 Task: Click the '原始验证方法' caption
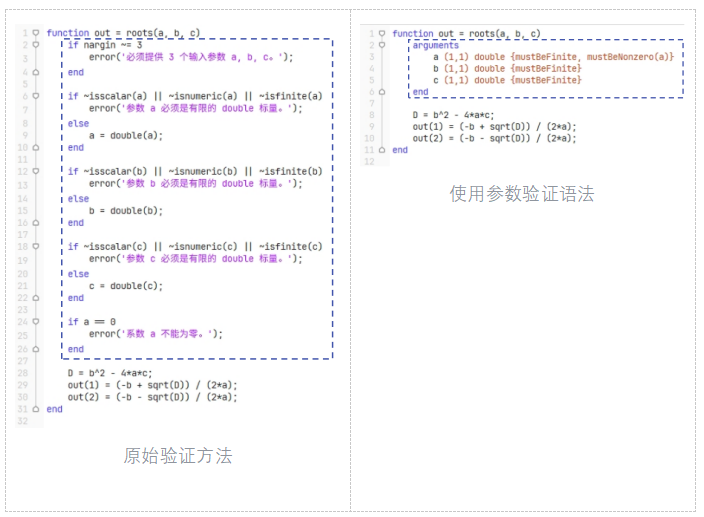177,456
